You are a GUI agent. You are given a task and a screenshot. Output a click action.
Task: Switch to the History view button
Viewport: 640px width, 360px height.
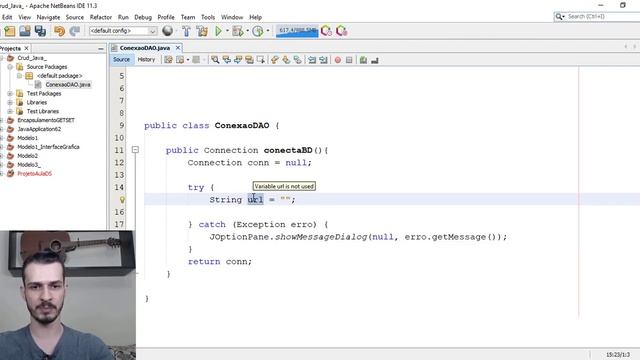tap(146, 60)
